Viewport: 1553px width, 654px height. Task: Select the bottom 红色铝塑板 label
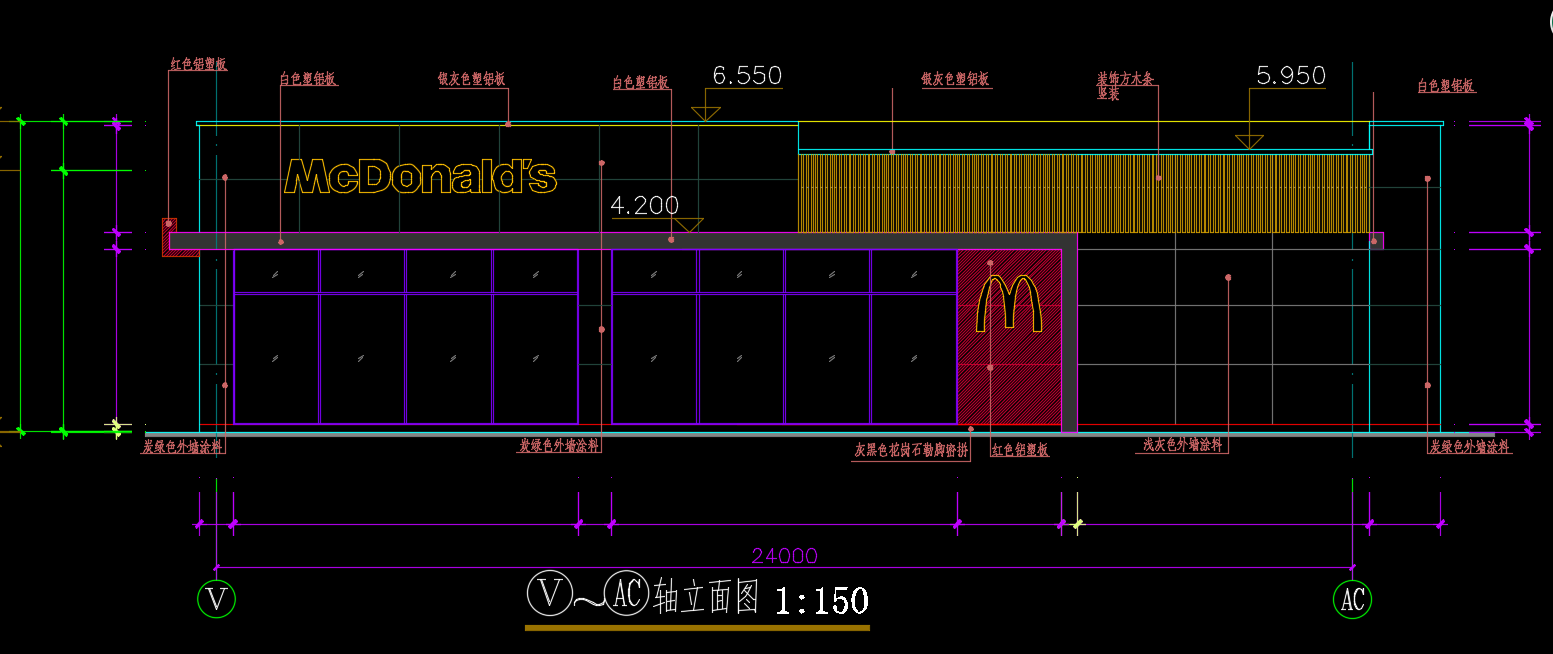[1020, 451]
